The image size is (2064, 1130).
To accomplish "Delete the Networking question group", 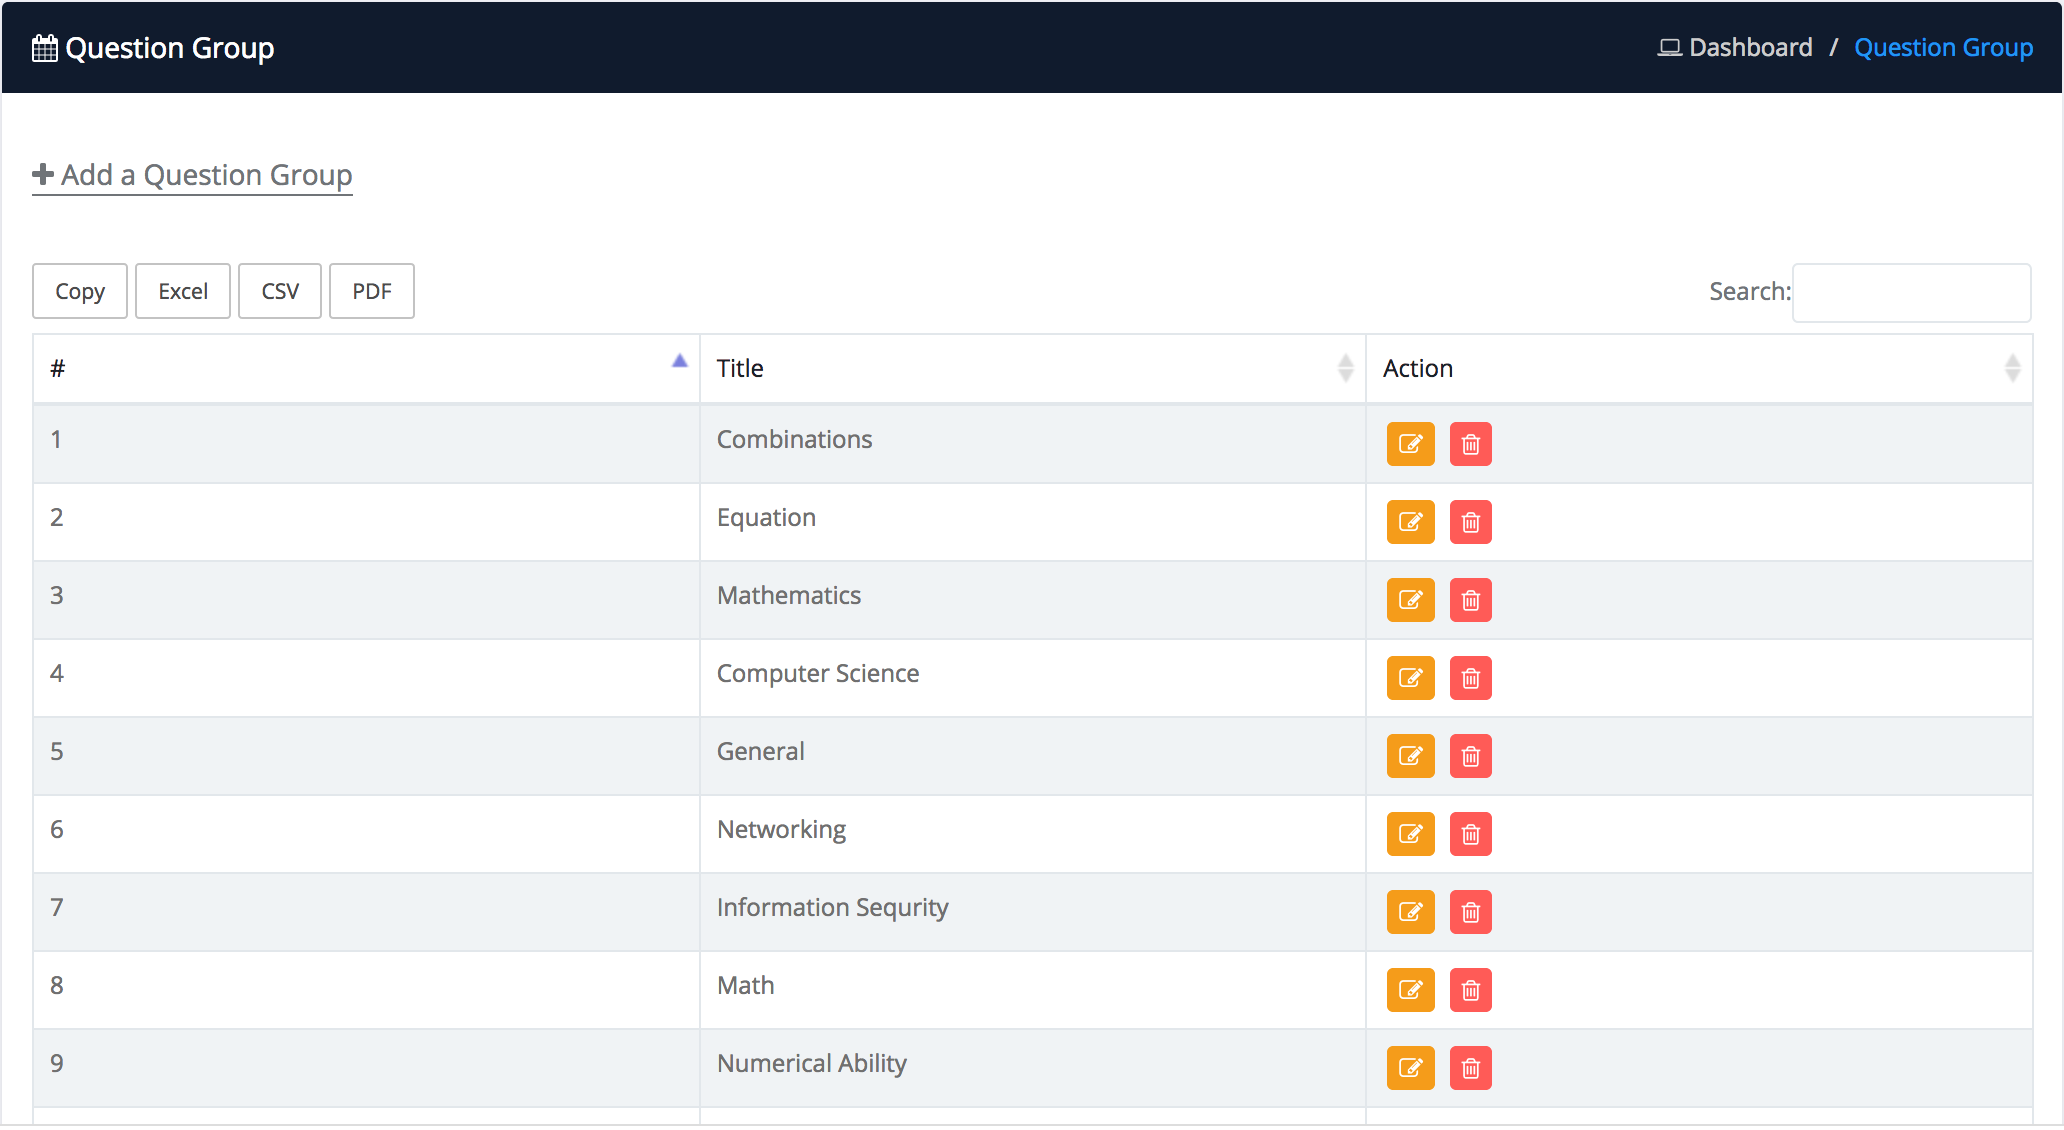I will point(1470,834).
